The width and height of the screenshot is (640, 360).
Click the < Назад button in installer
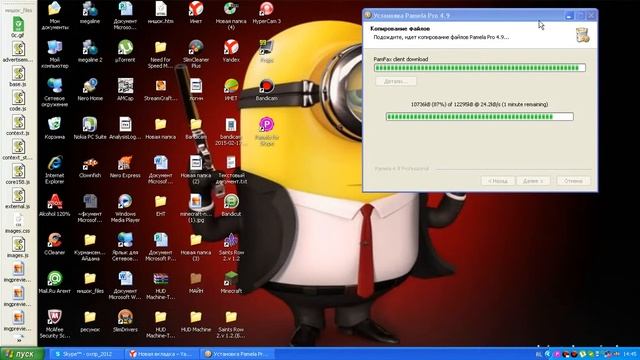[x=498, y=180]
